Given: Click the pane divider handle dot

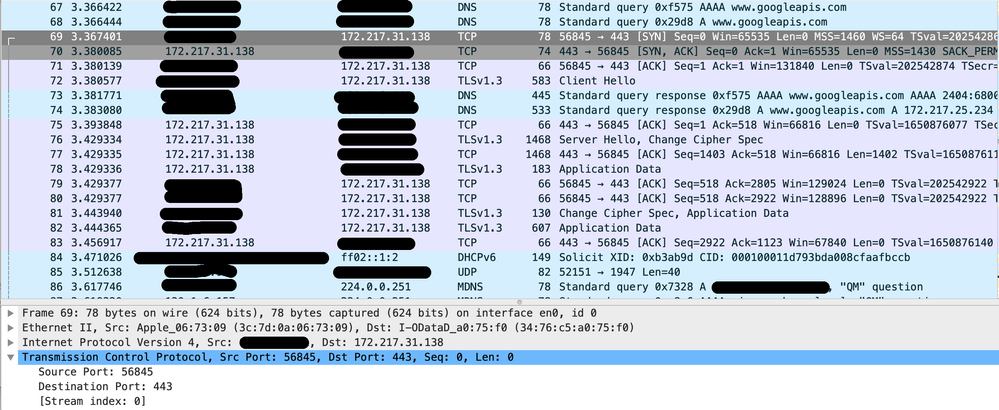Looking at the screenshot, I should click(x=519, y=302).
